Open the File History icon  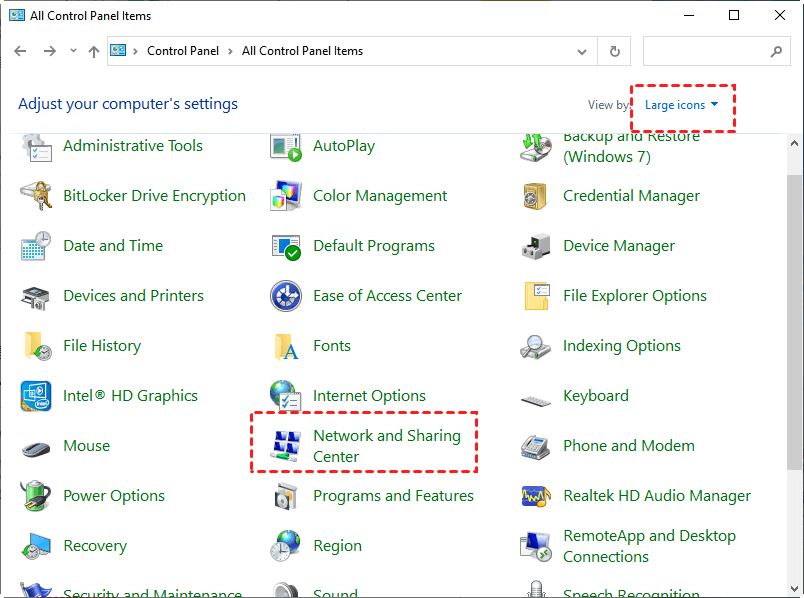37,346
